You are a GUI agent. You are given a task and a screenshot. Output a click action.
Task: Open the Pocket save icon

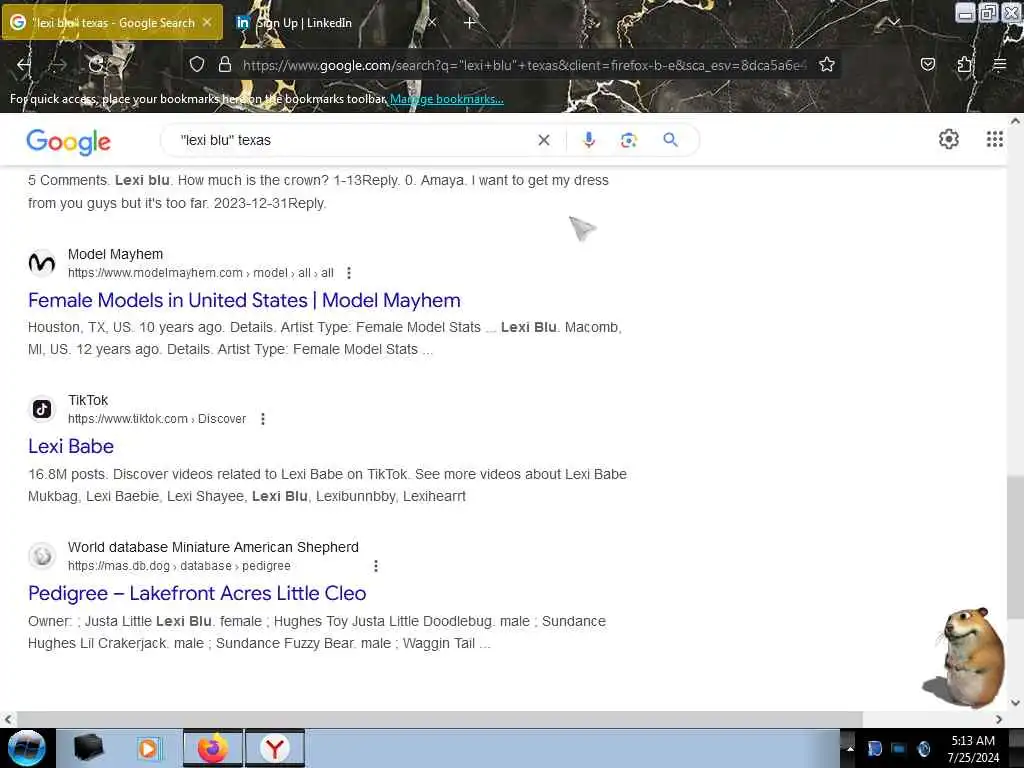click(x=927, y=65)
